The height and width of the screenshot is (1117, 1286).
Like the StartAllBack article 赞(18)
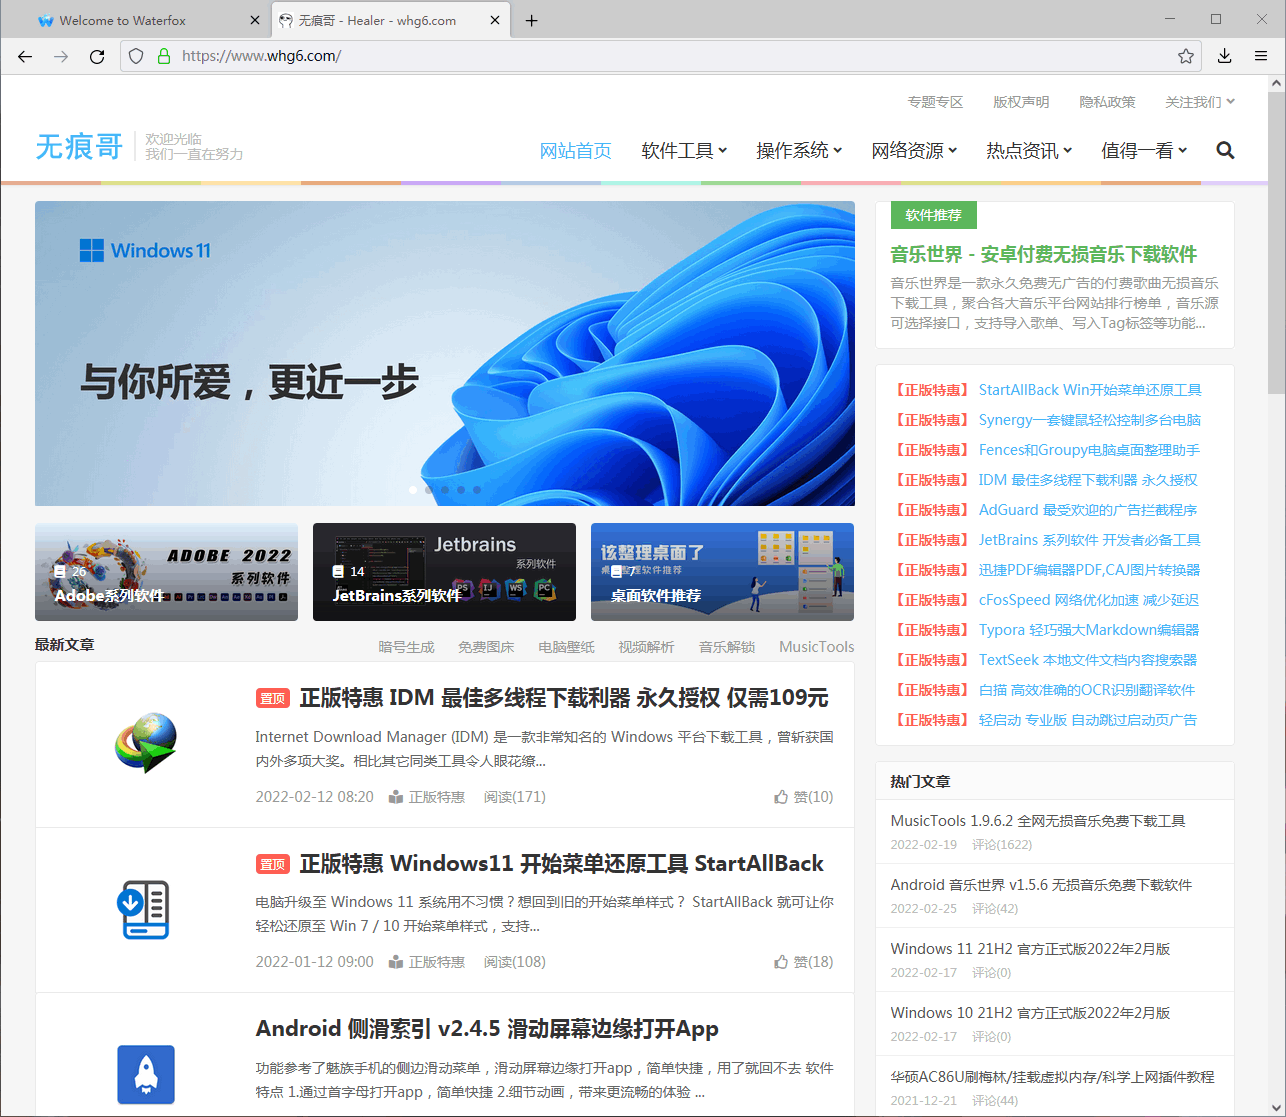[803, 962]
